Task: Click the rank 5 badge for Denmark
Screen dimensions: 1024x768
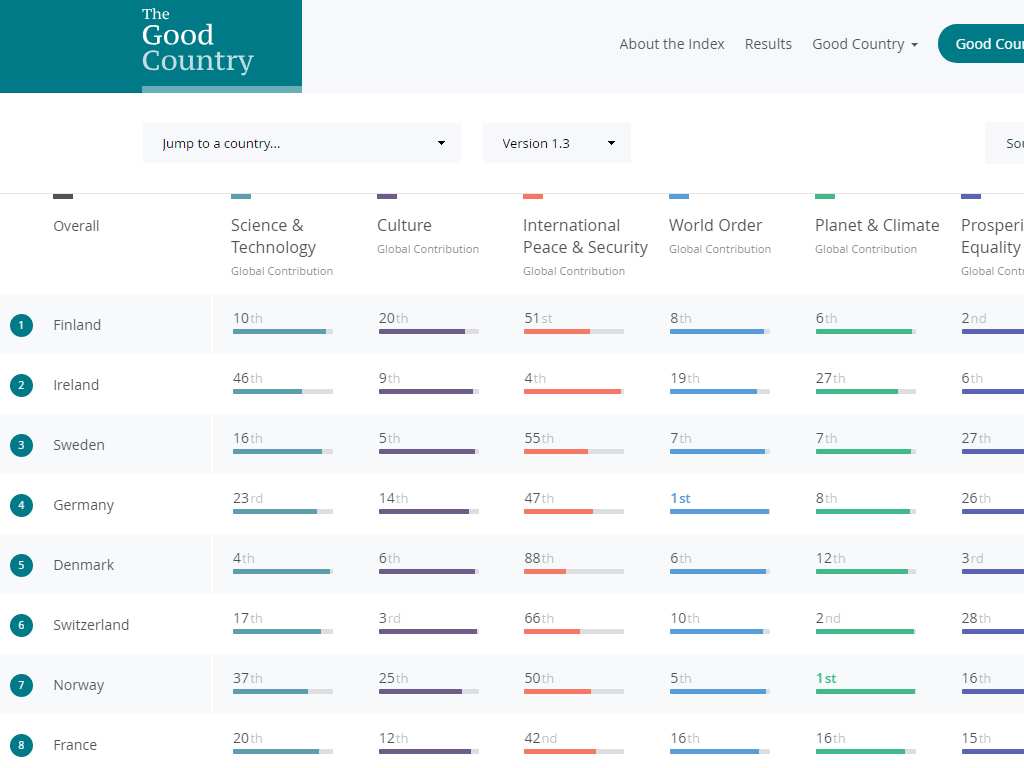Action: point(22,565)
